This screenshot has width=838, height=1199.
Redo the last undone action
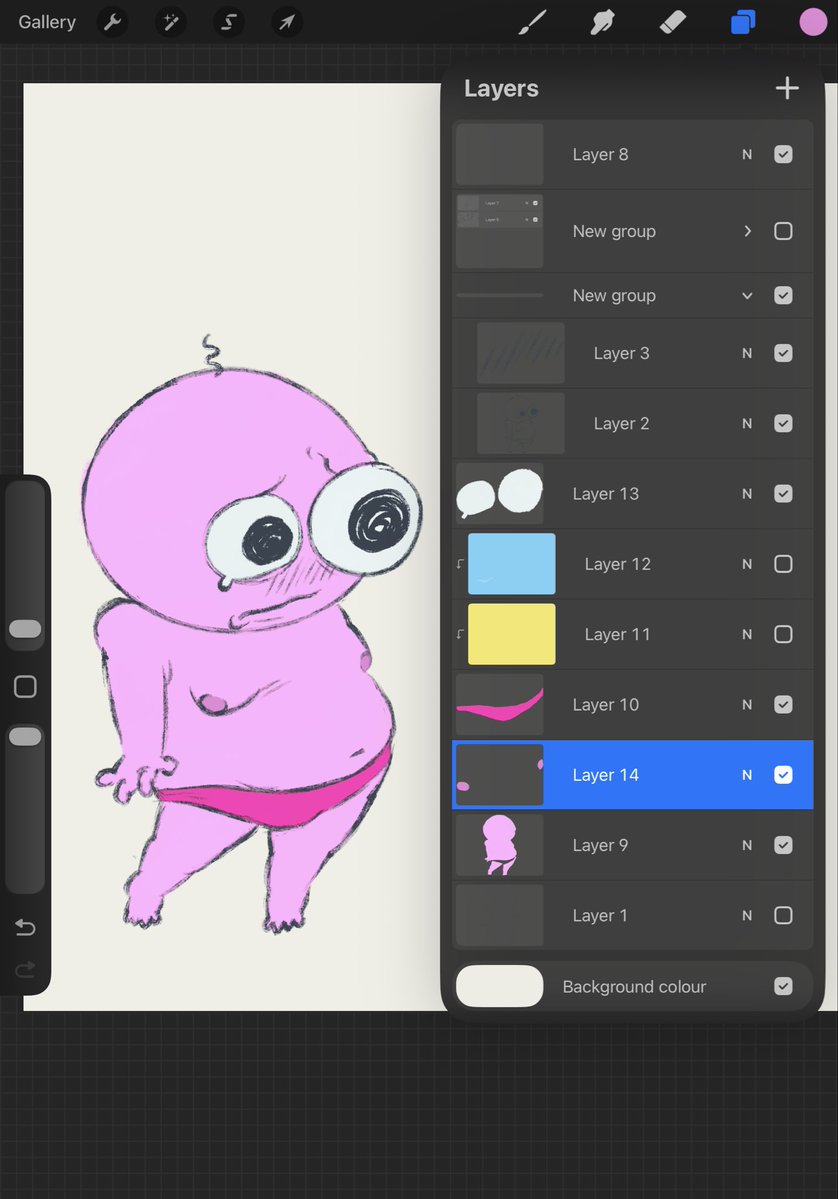(25, 970)
